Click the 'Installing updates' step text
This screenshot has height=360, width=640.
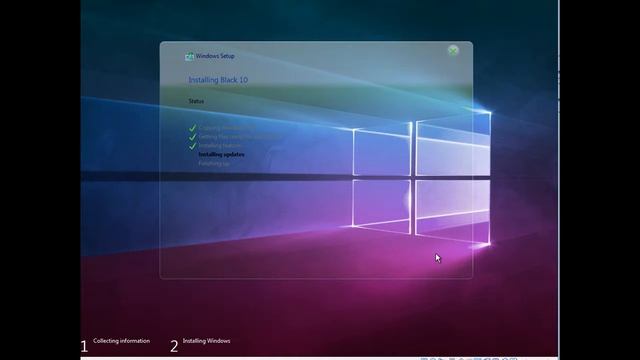(x=221, y=154)
